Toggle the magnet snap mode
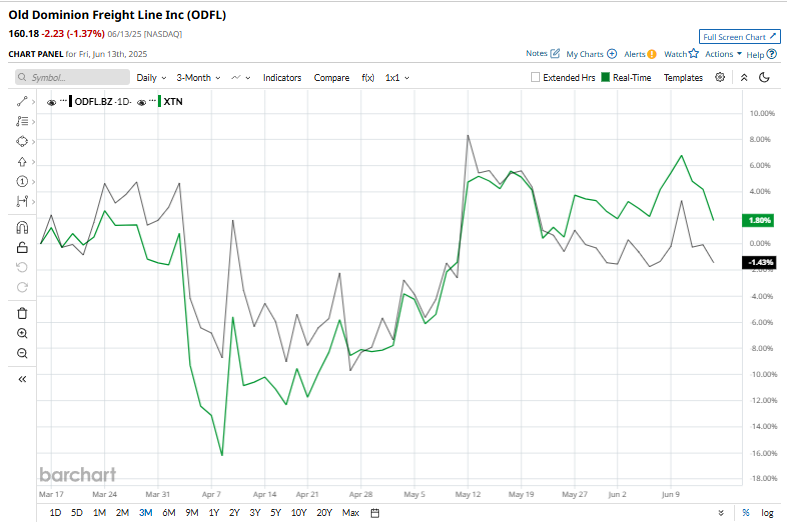The width and height of the screenshot is (787, 523). 22,228
